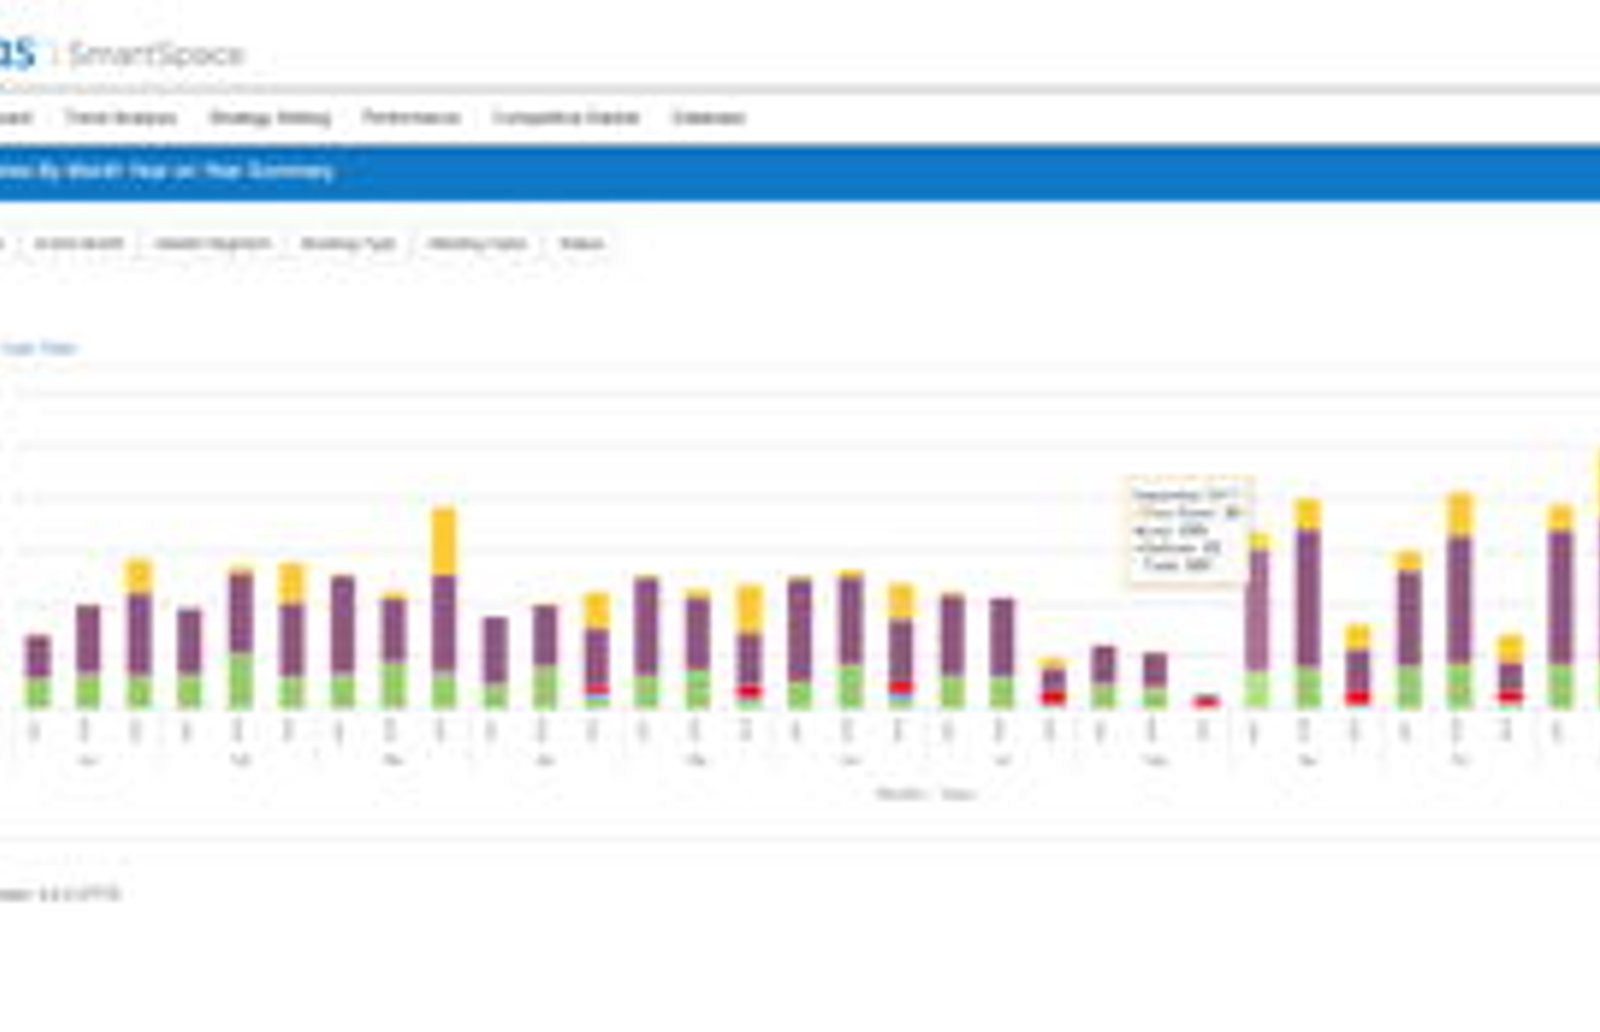
Task: Click the tiny red-only bar in the chart
Action: tap(1206, 701)
